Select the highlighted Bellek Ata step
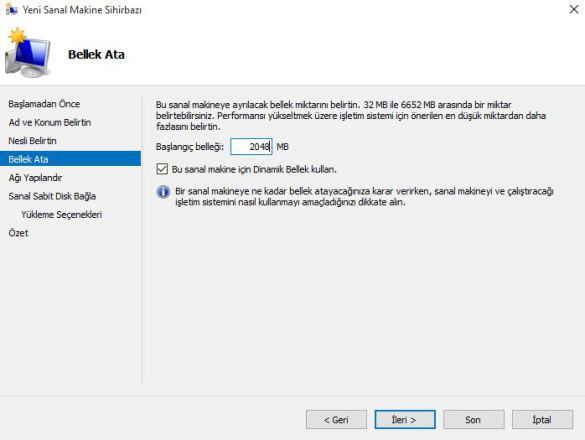Viewport: 585px width, 440px height. (x=71, y=159)
